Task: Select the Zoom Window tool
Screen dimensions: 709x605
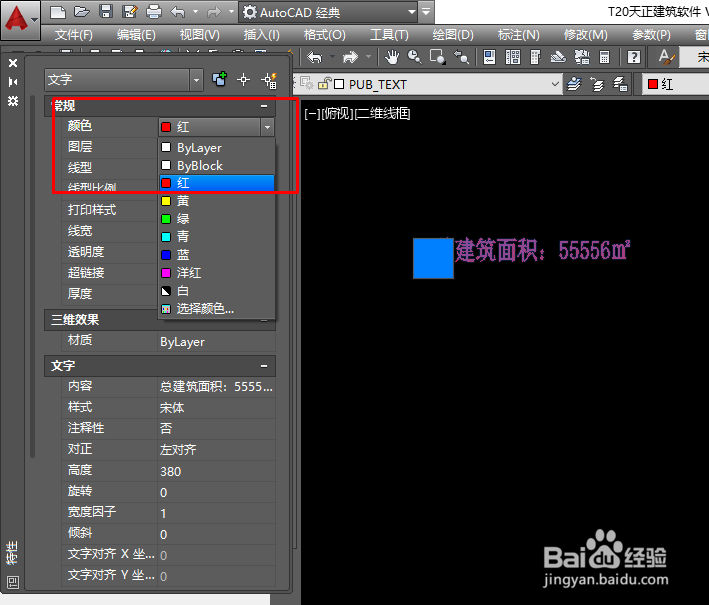Action: [438, 57]
